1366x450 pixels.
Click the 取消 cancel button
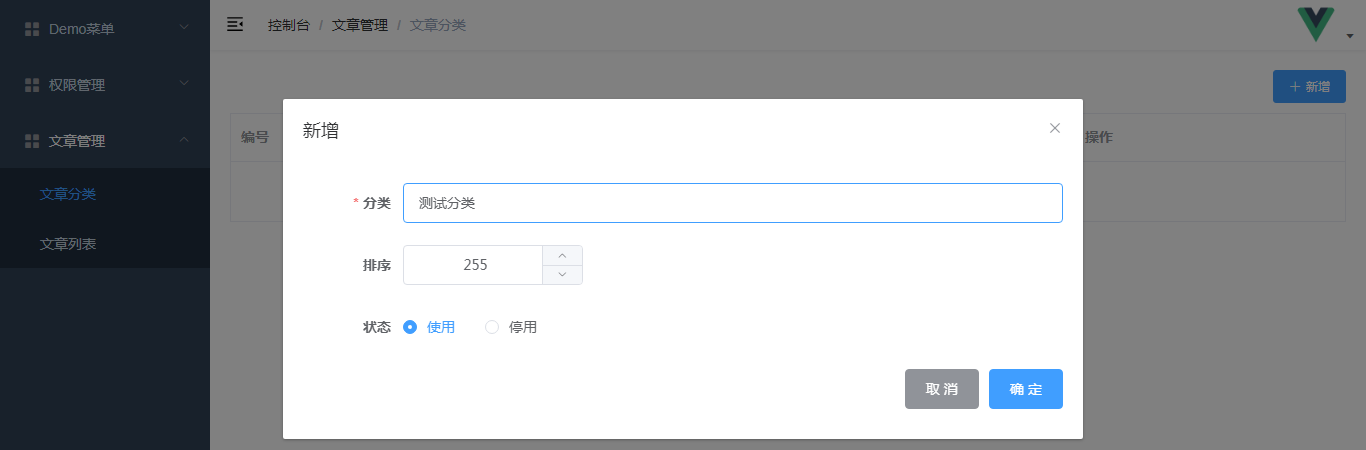point(941,389)
